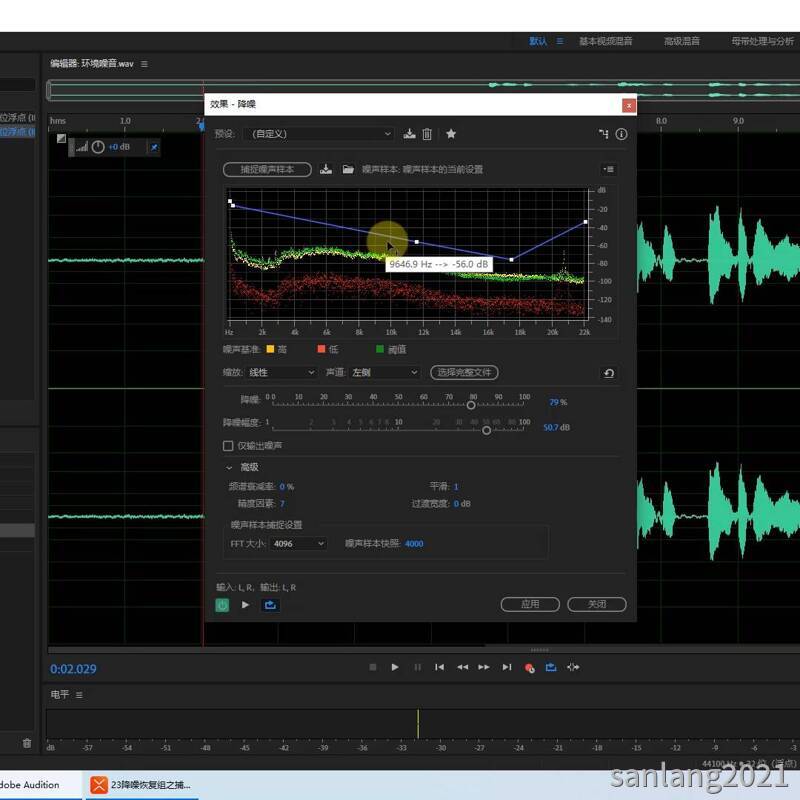800x800 pixels.
Task: Collapse the 高级 section
Action: (229, 467)
